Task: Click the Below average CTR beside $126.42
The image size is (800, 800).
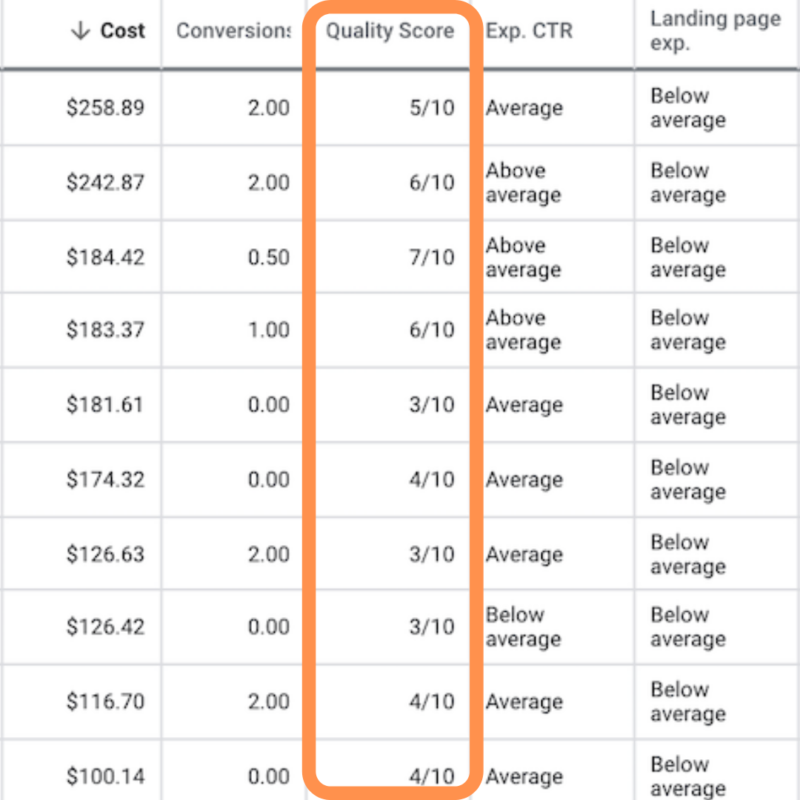Action: (x=524, y=627)
